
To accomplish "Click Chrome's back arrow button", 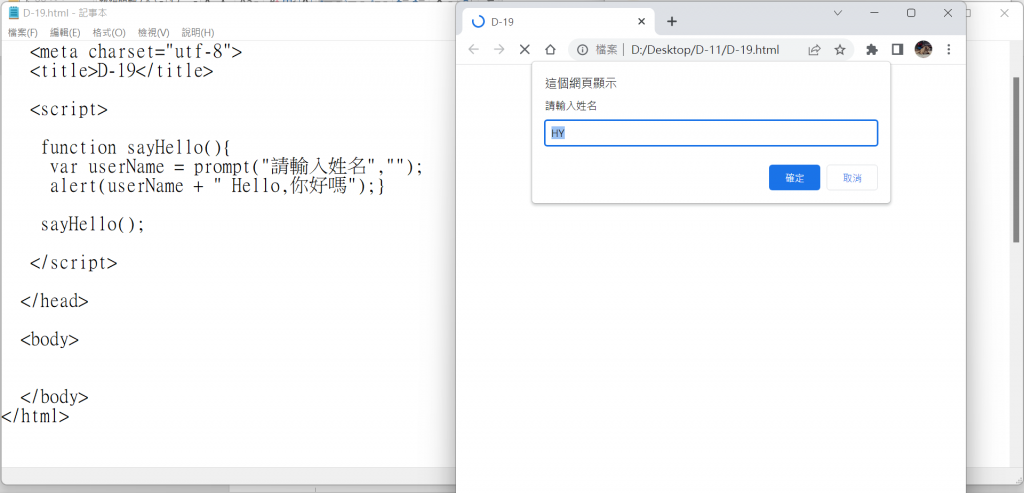I will 474,50.
